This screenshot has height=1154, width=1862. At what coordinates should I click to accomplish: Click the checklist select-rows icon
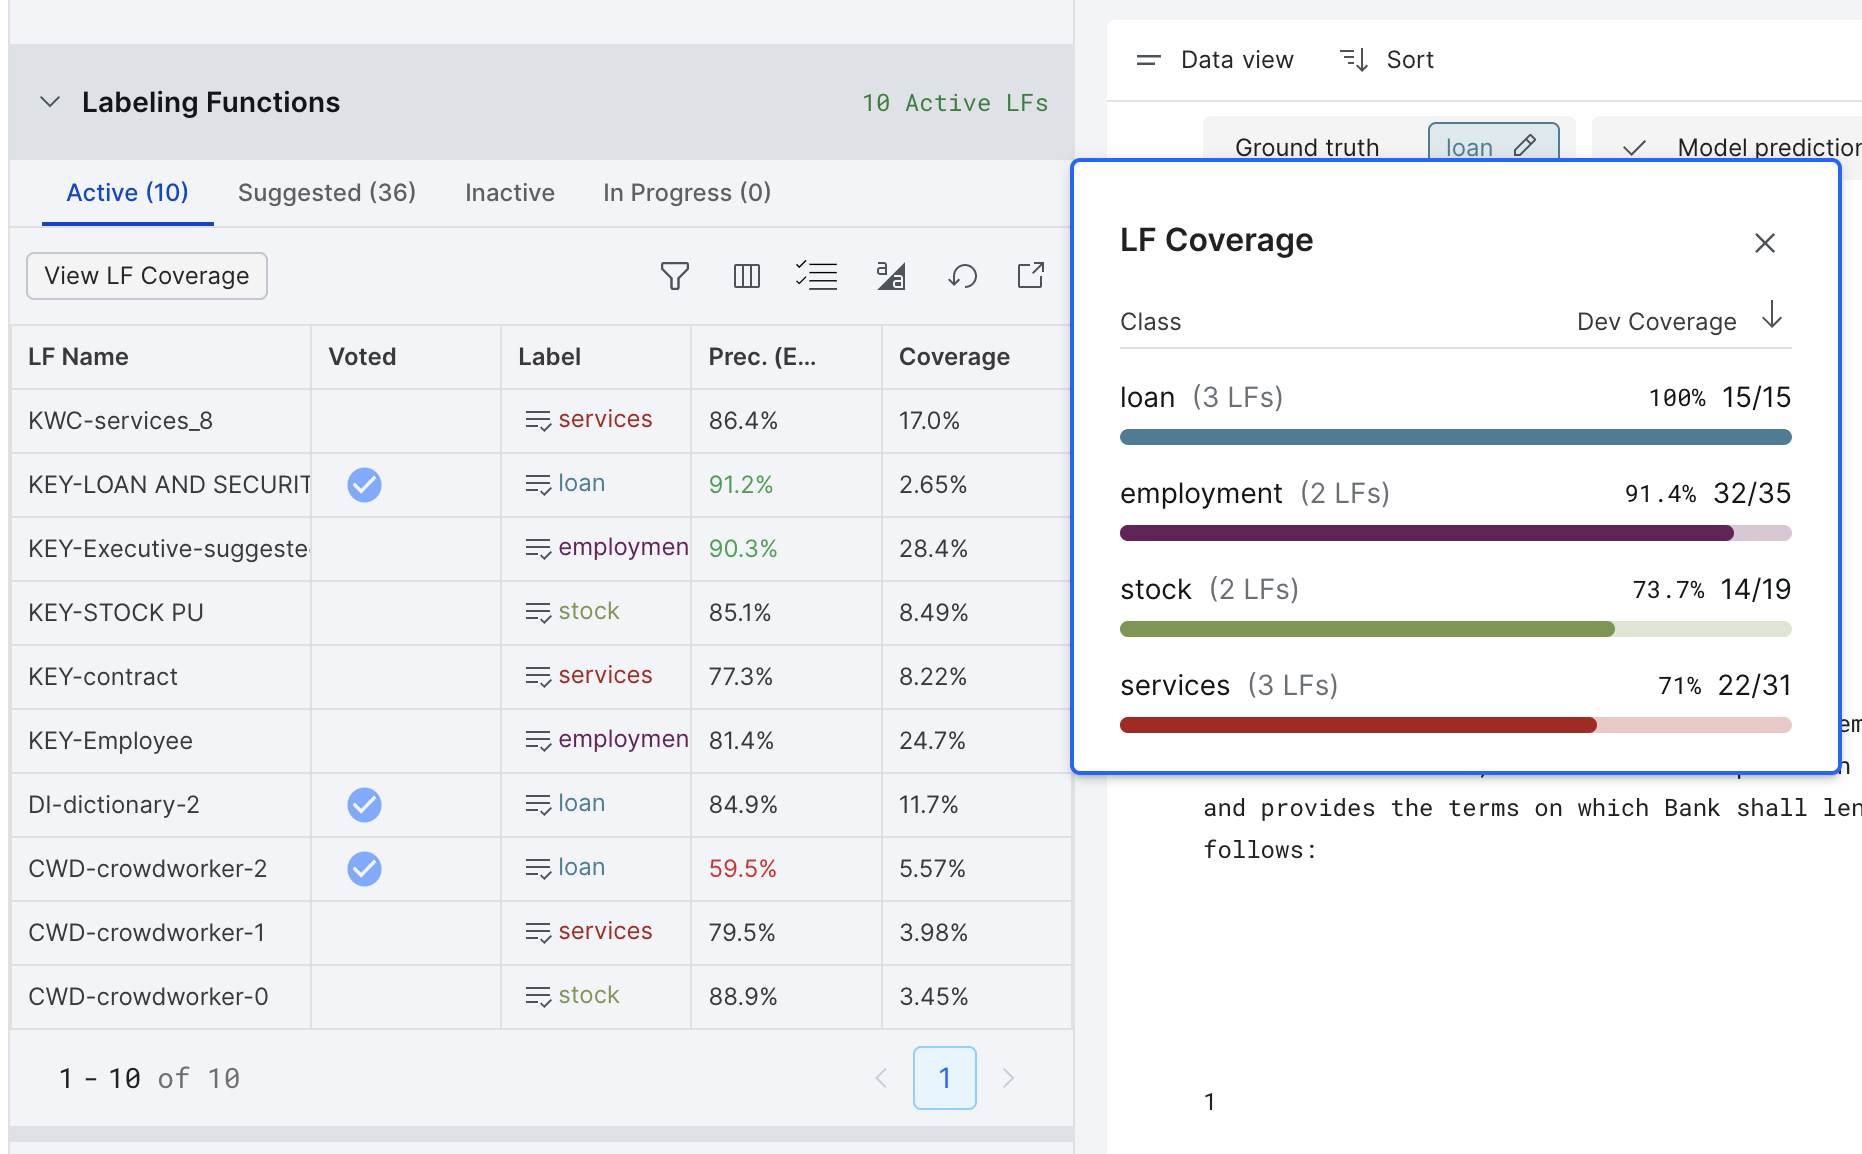tap(817, 276)
